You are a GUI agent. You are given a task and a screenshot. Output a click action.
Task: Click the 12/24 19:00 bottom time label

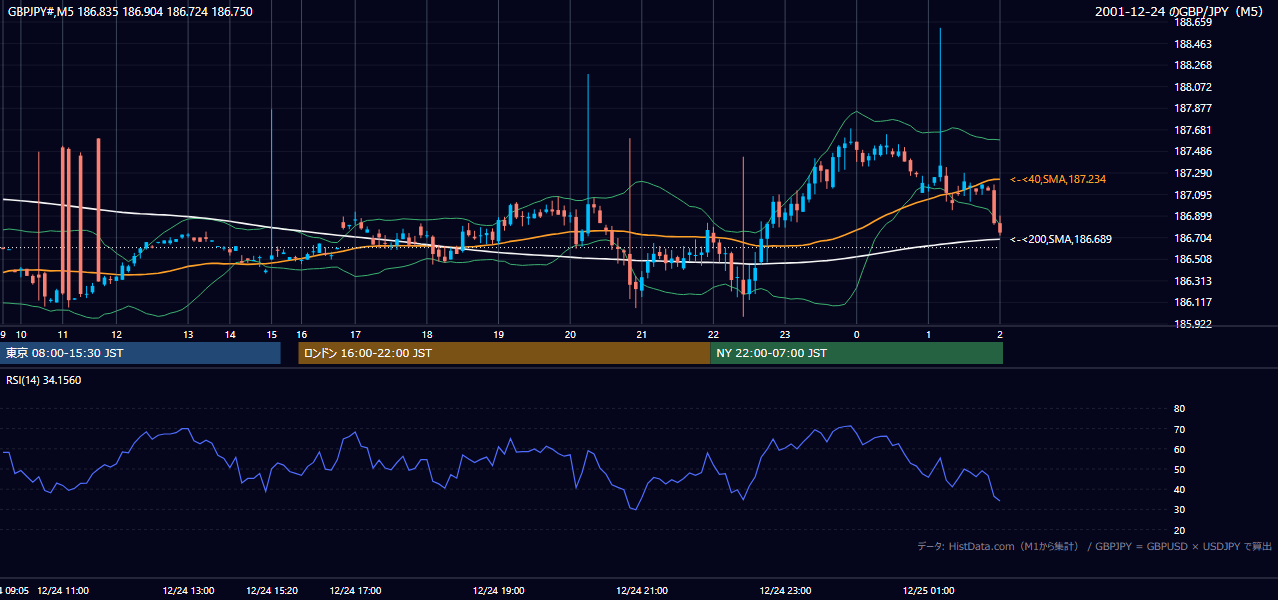tap(499, 591)
